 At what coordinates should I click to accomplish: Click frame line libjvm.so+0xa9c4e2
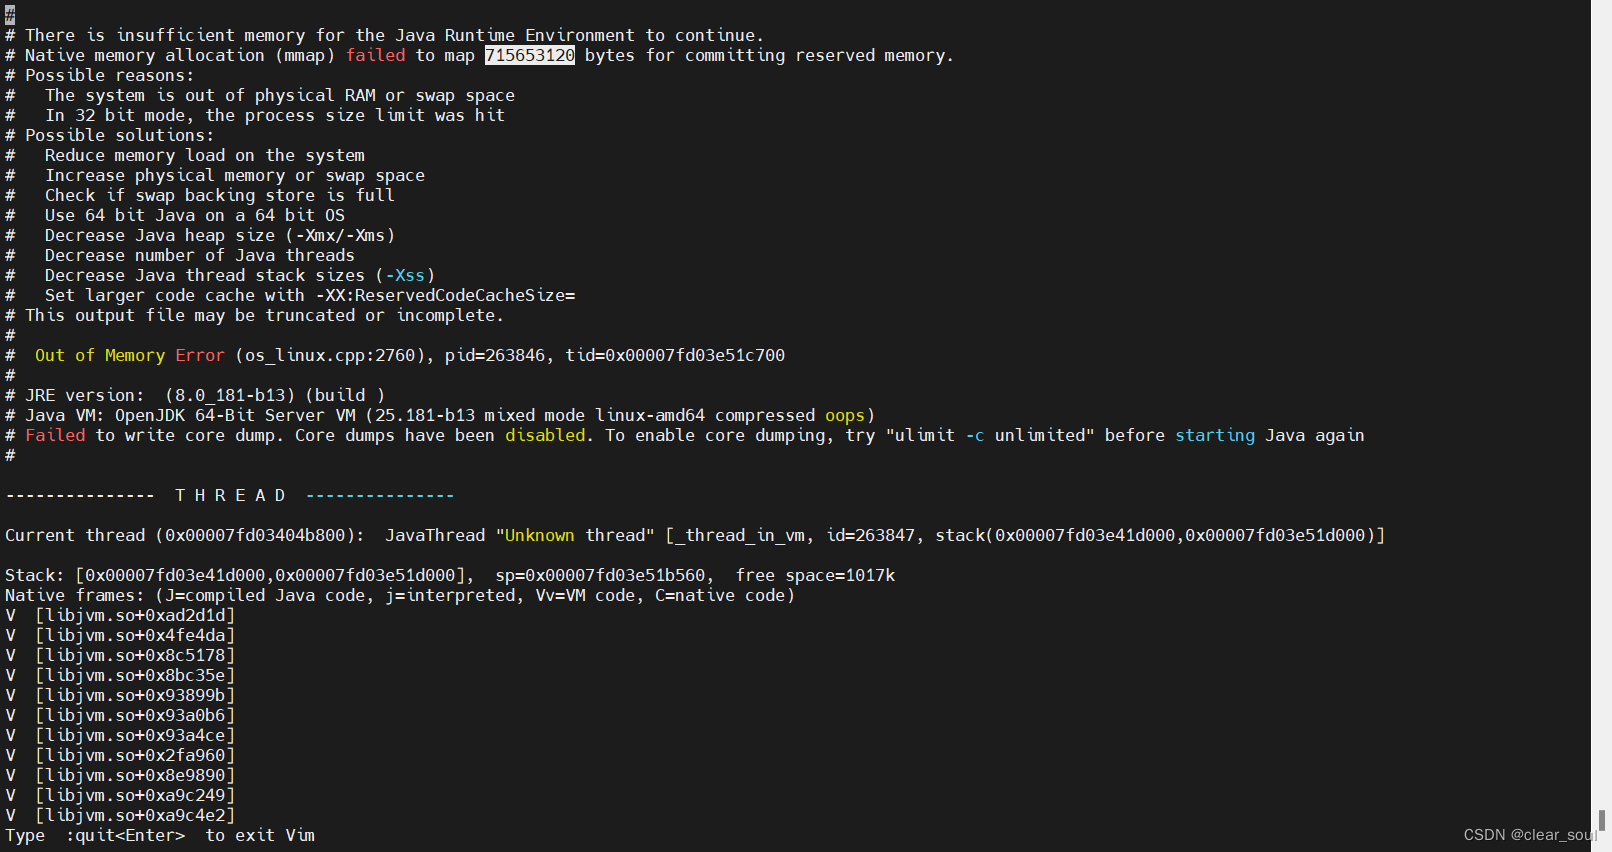click(120, 815)
